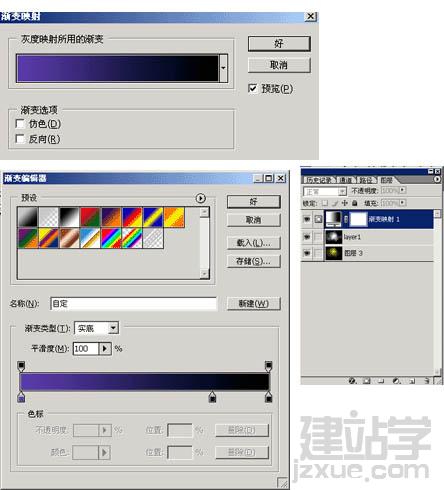The image size is (444, 490).
Task: Click the lock all icon in layers panel
Action: tap(355, 203)
